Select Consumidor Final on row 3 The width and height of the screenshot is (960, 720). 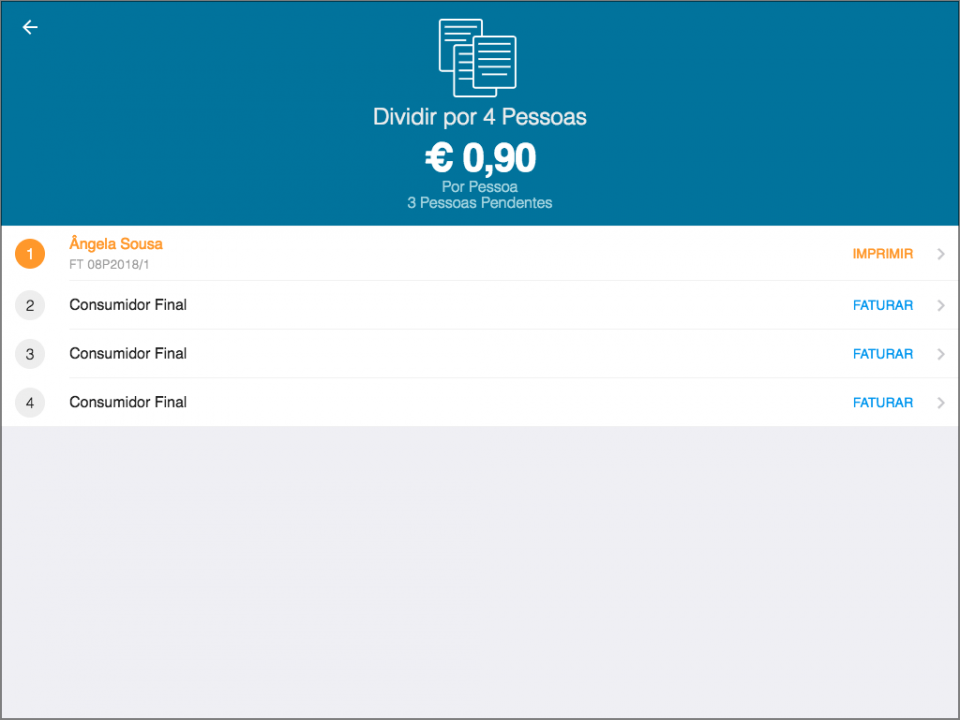128,354
